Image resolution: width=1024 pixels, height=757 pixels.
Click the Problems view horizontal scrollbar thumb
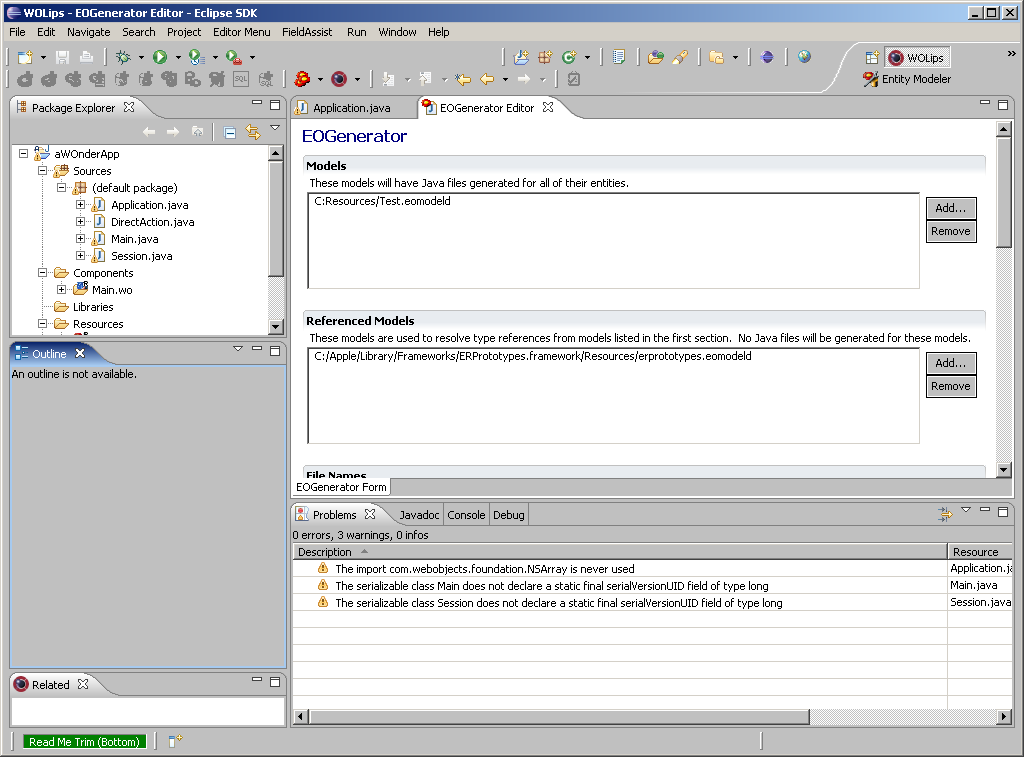559,717
